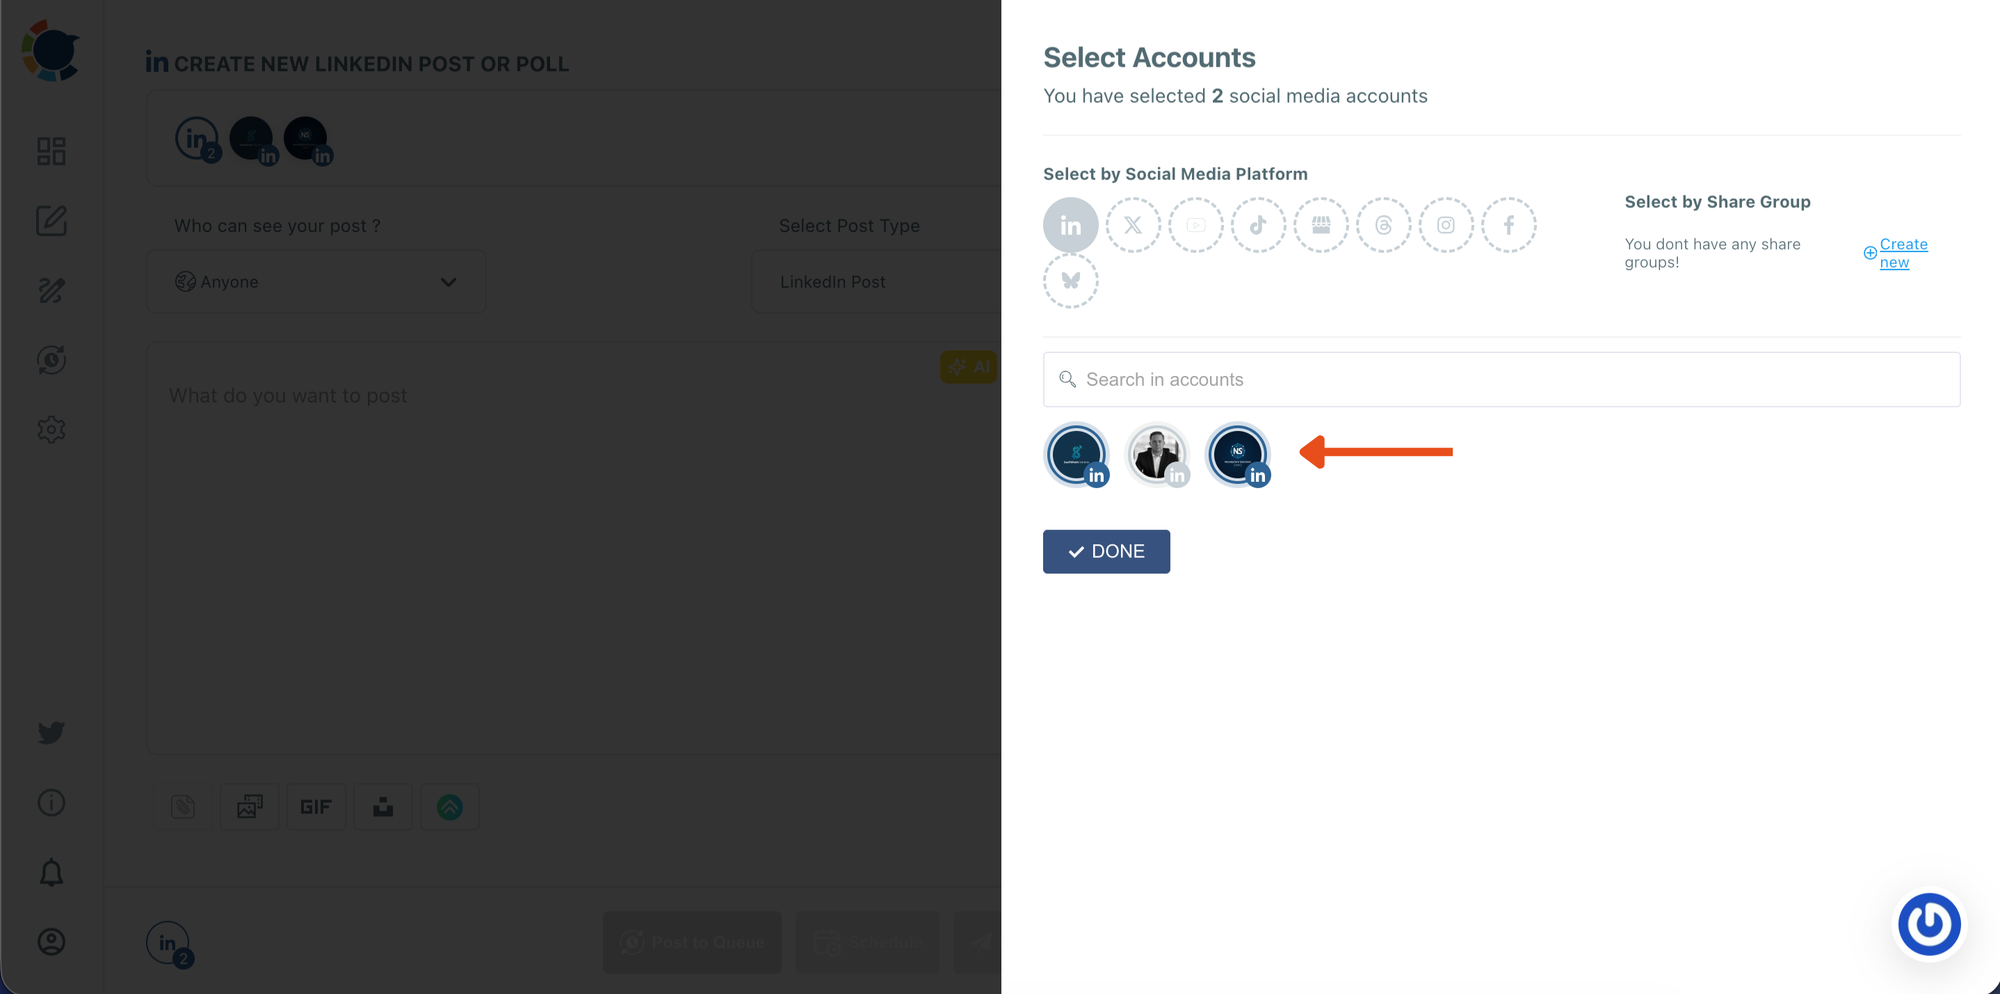
Task: Filter accounts by Bluesky butterfly icon
Action: (x=1071, y=281)
